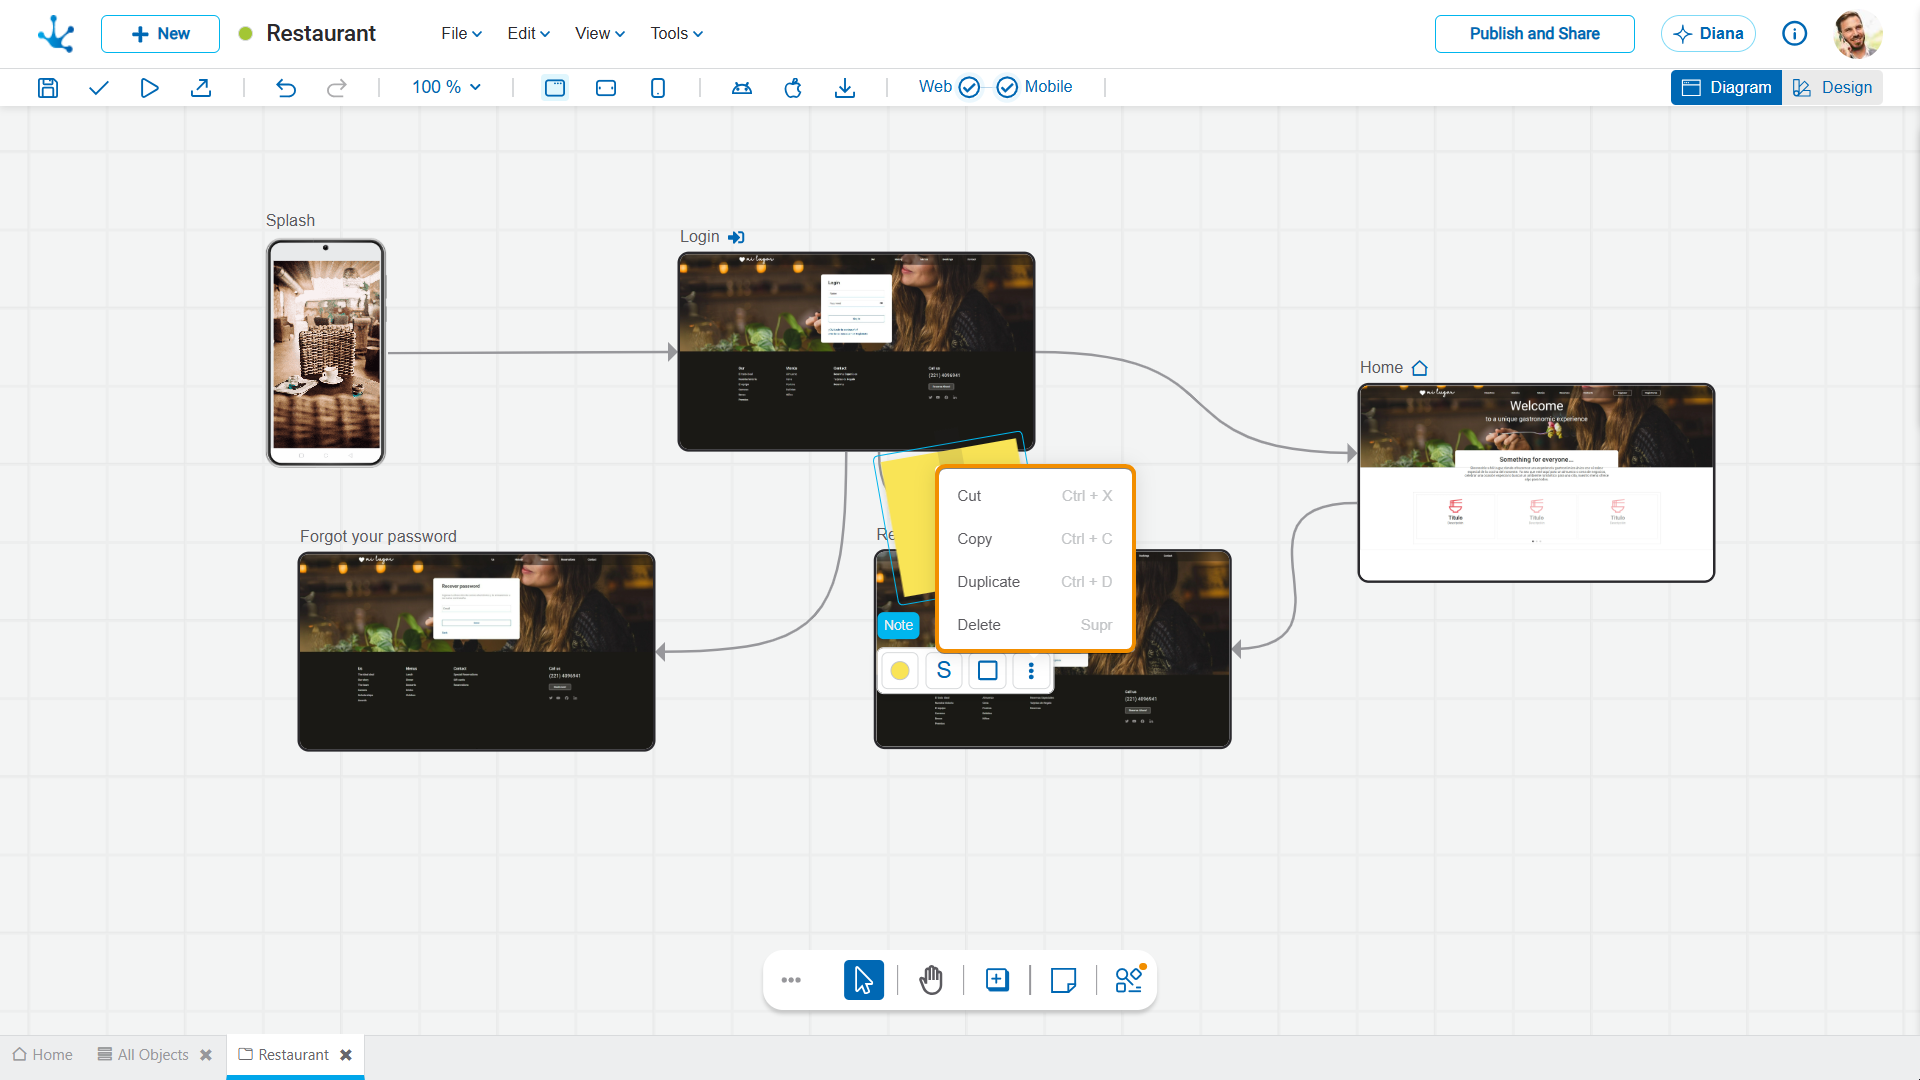Activate the hand pan tool
The image size is (1920, 1080).
[x=931, y=980]
